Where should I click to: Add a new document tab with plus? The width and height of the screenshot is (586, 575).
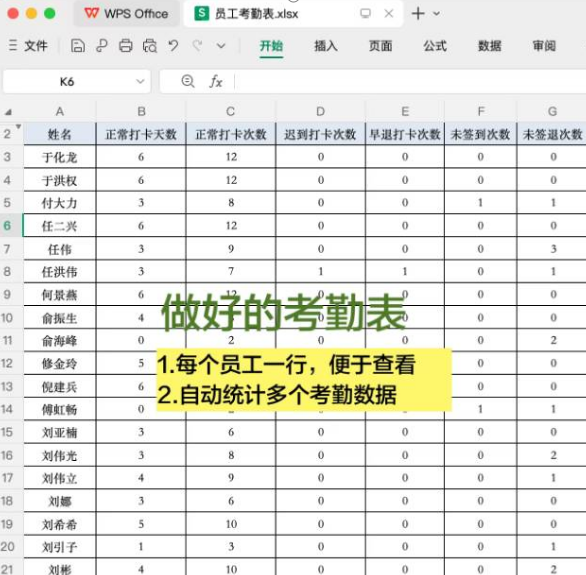tap(418, 14)
